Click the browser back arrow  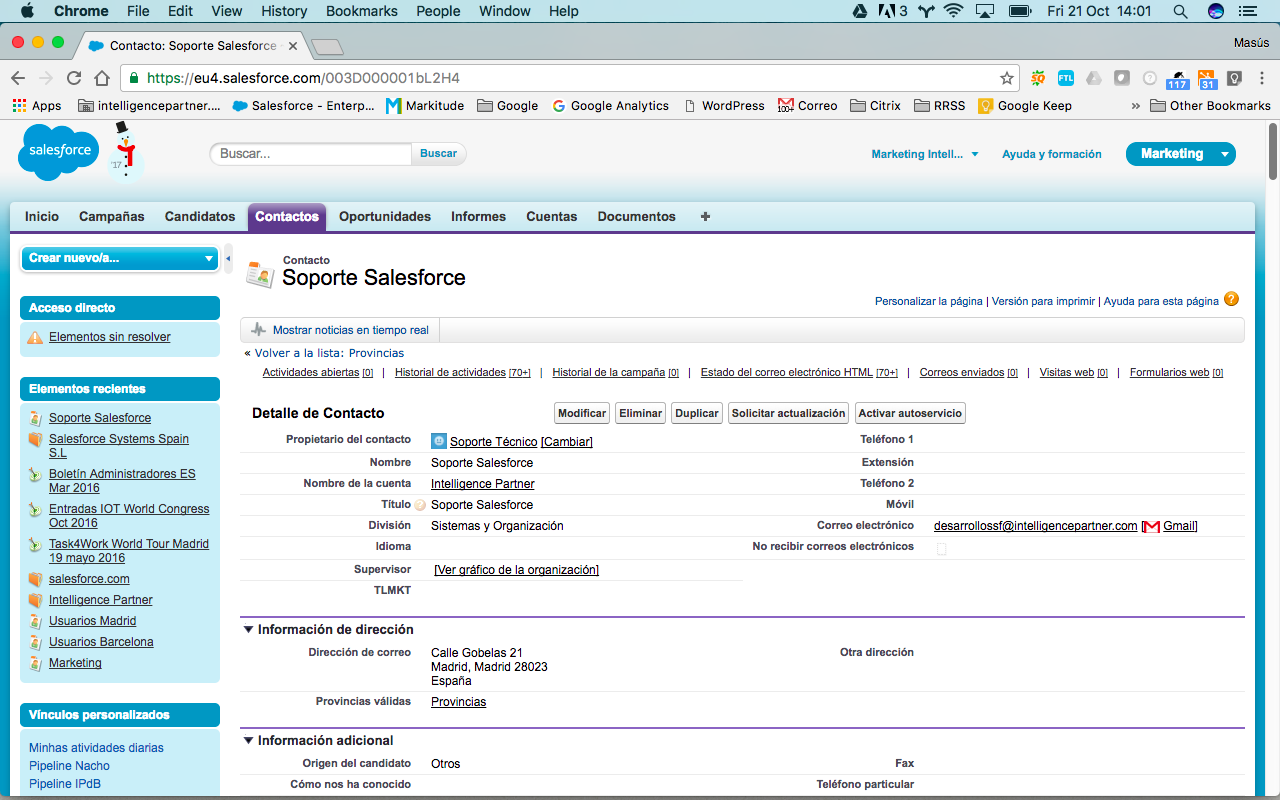coord(18,78)
